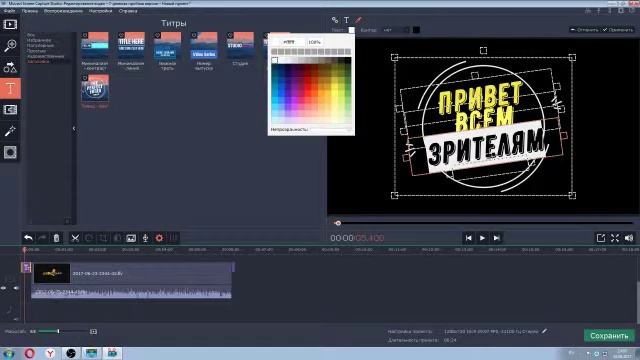Screen dimensions: 640x360
Task: Open the Правка menu
Action: coord(30,11)
